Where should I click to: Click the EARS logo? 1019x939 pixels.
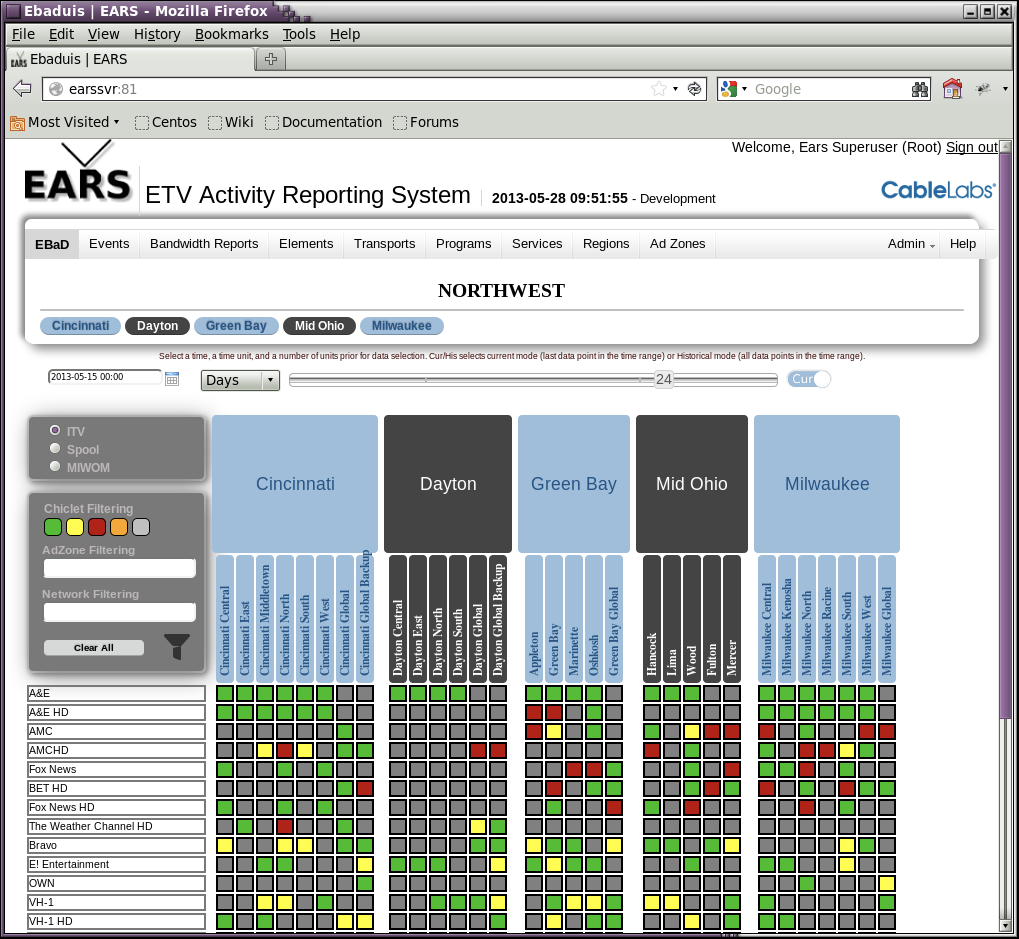[x=77, y=173]
